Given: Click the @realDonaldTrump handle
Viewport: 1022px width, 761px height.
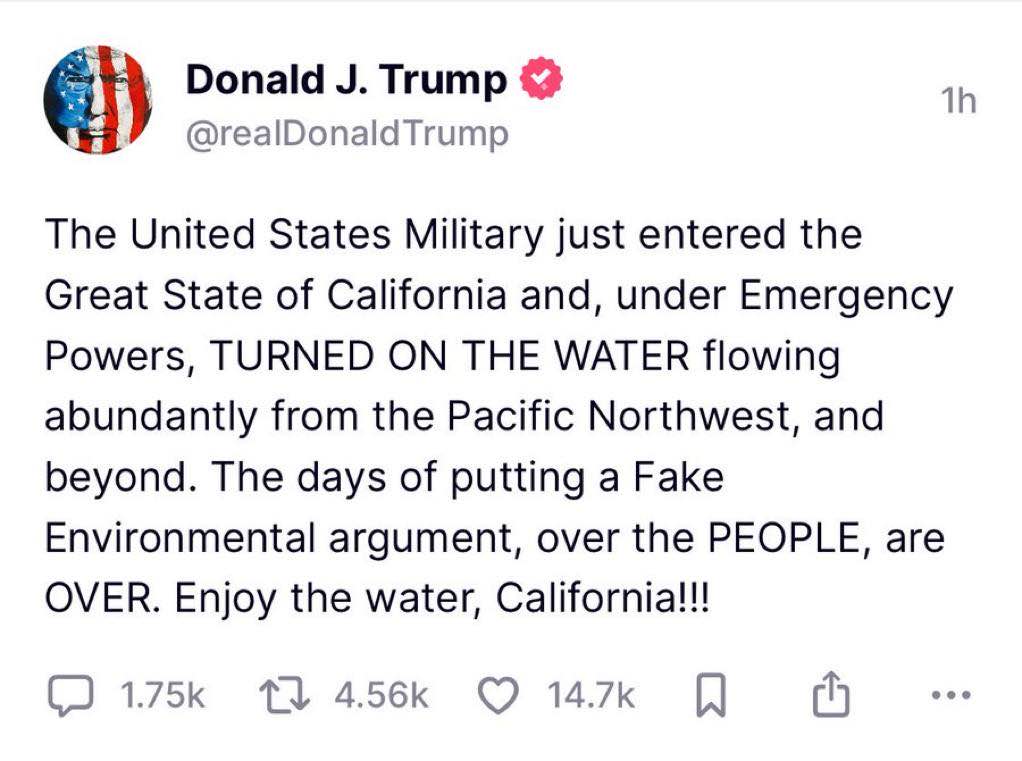Looking at the screenshot, I should pos(347,133).
